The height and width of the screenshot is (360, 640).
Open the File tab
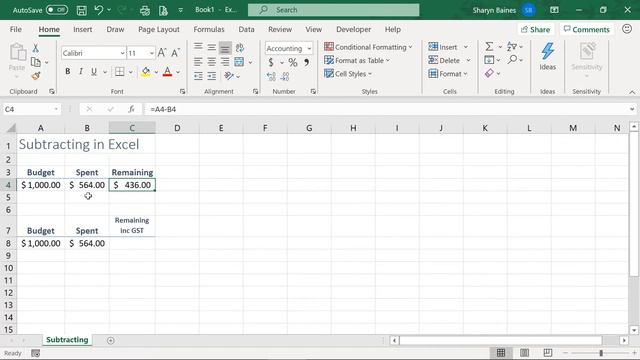point(16,29)
